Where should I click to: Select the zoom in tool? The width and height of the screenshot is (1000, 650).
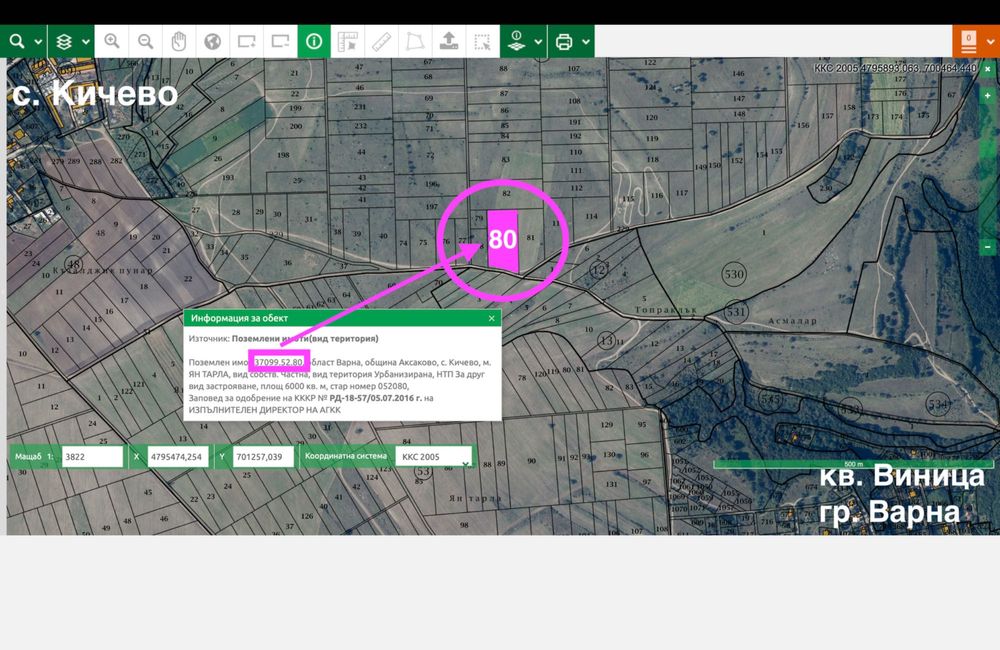tap(112, 42)
